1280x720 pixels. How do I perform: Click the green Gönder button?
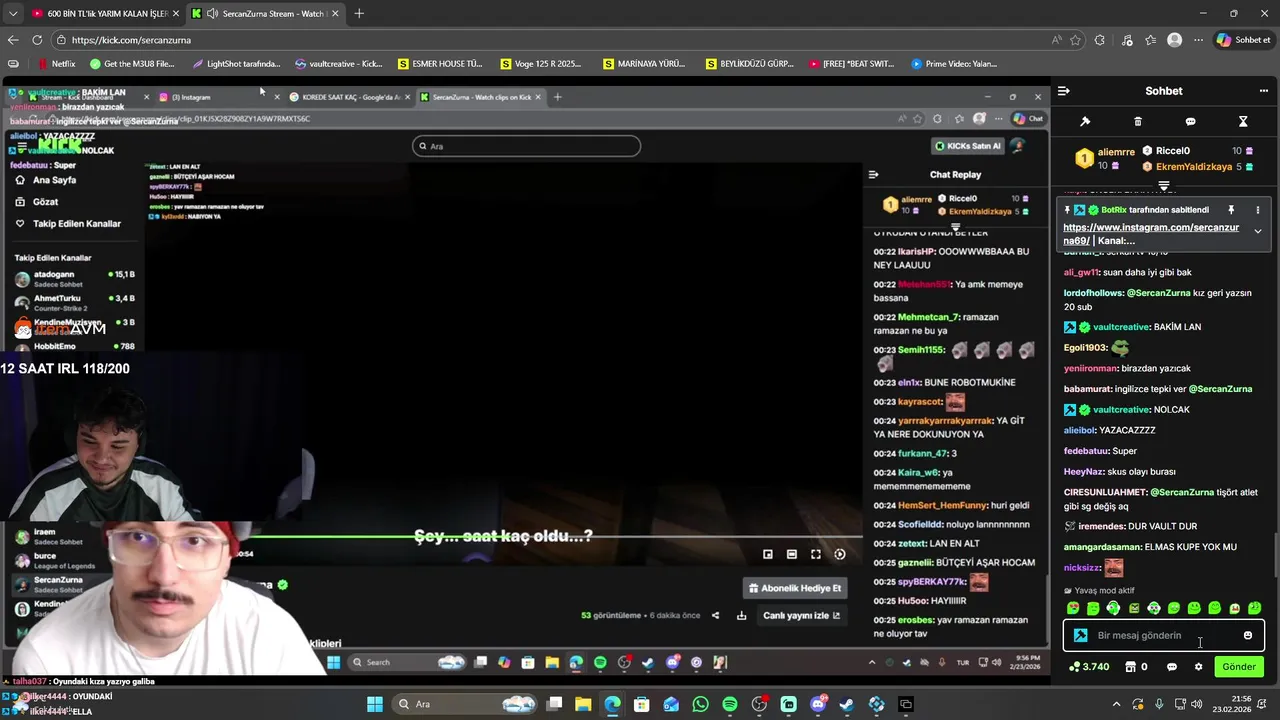1238,667
